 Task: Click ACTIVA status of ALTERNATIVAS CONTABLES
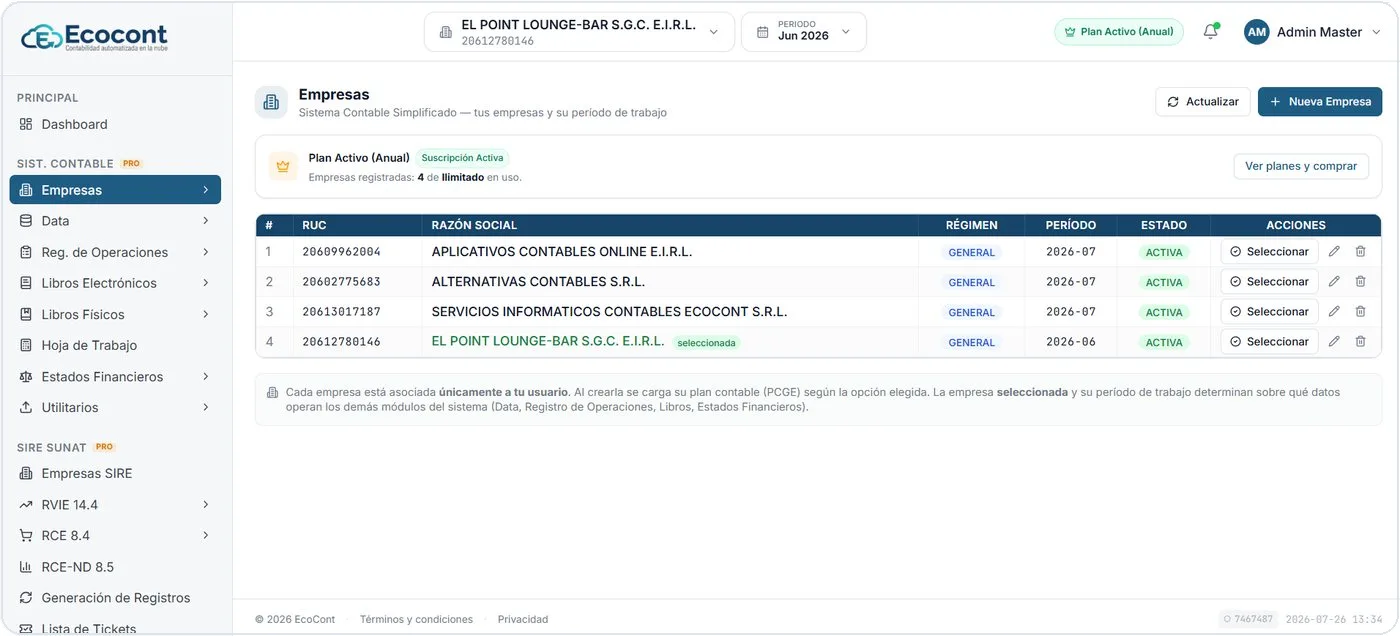click(x=1164, y=283)
